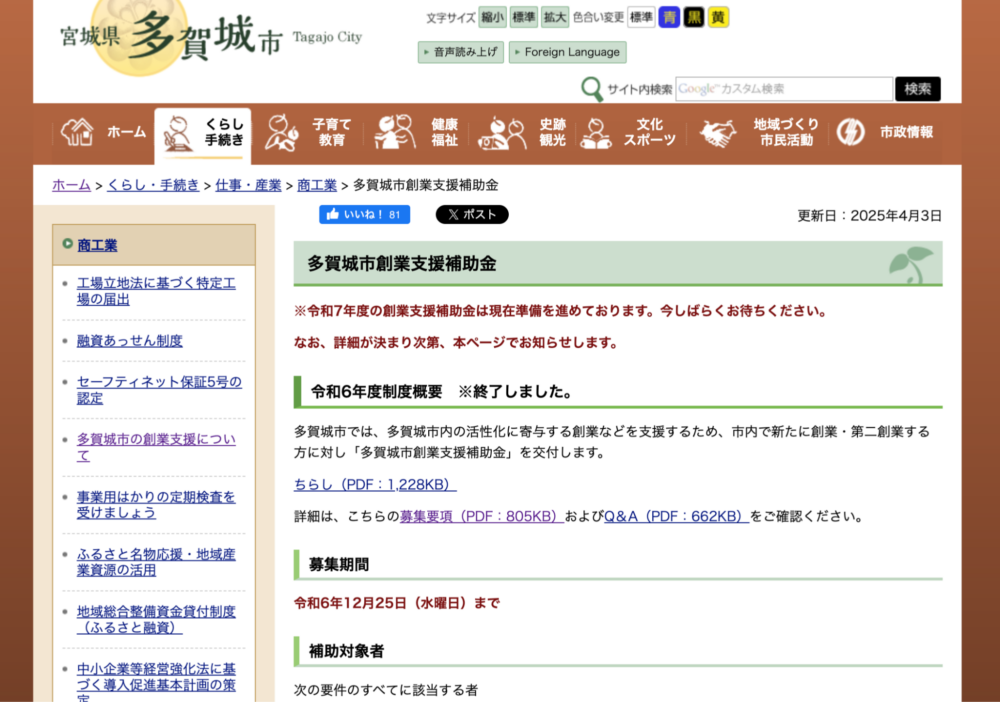The height and width of the screenshot is (702, 1000).
Task: Open the 募集要項 PDF link
Action: coord(482,516)
